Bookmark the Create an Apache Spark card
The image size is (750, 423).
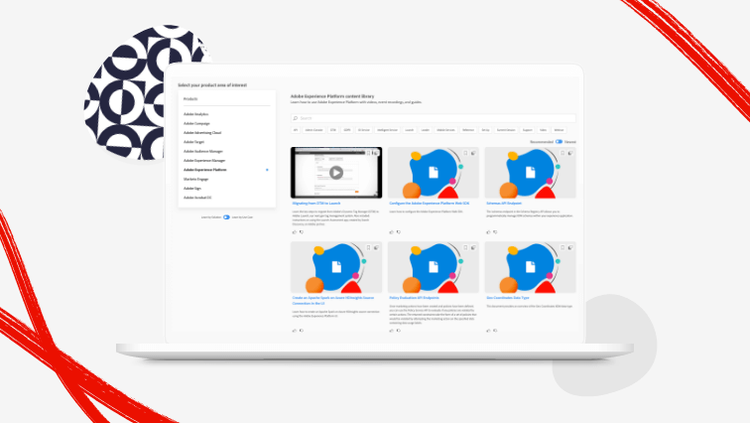[x=368, y=246]
